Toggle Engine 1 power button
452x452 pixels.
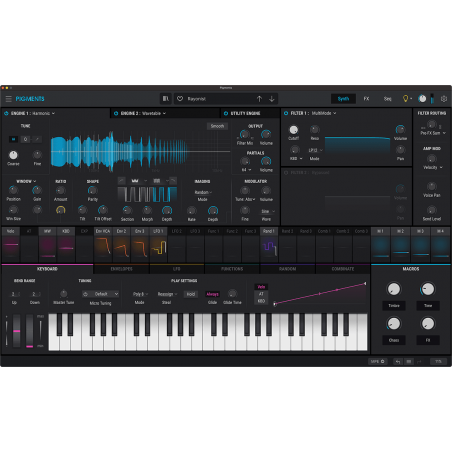click(6, 113)
